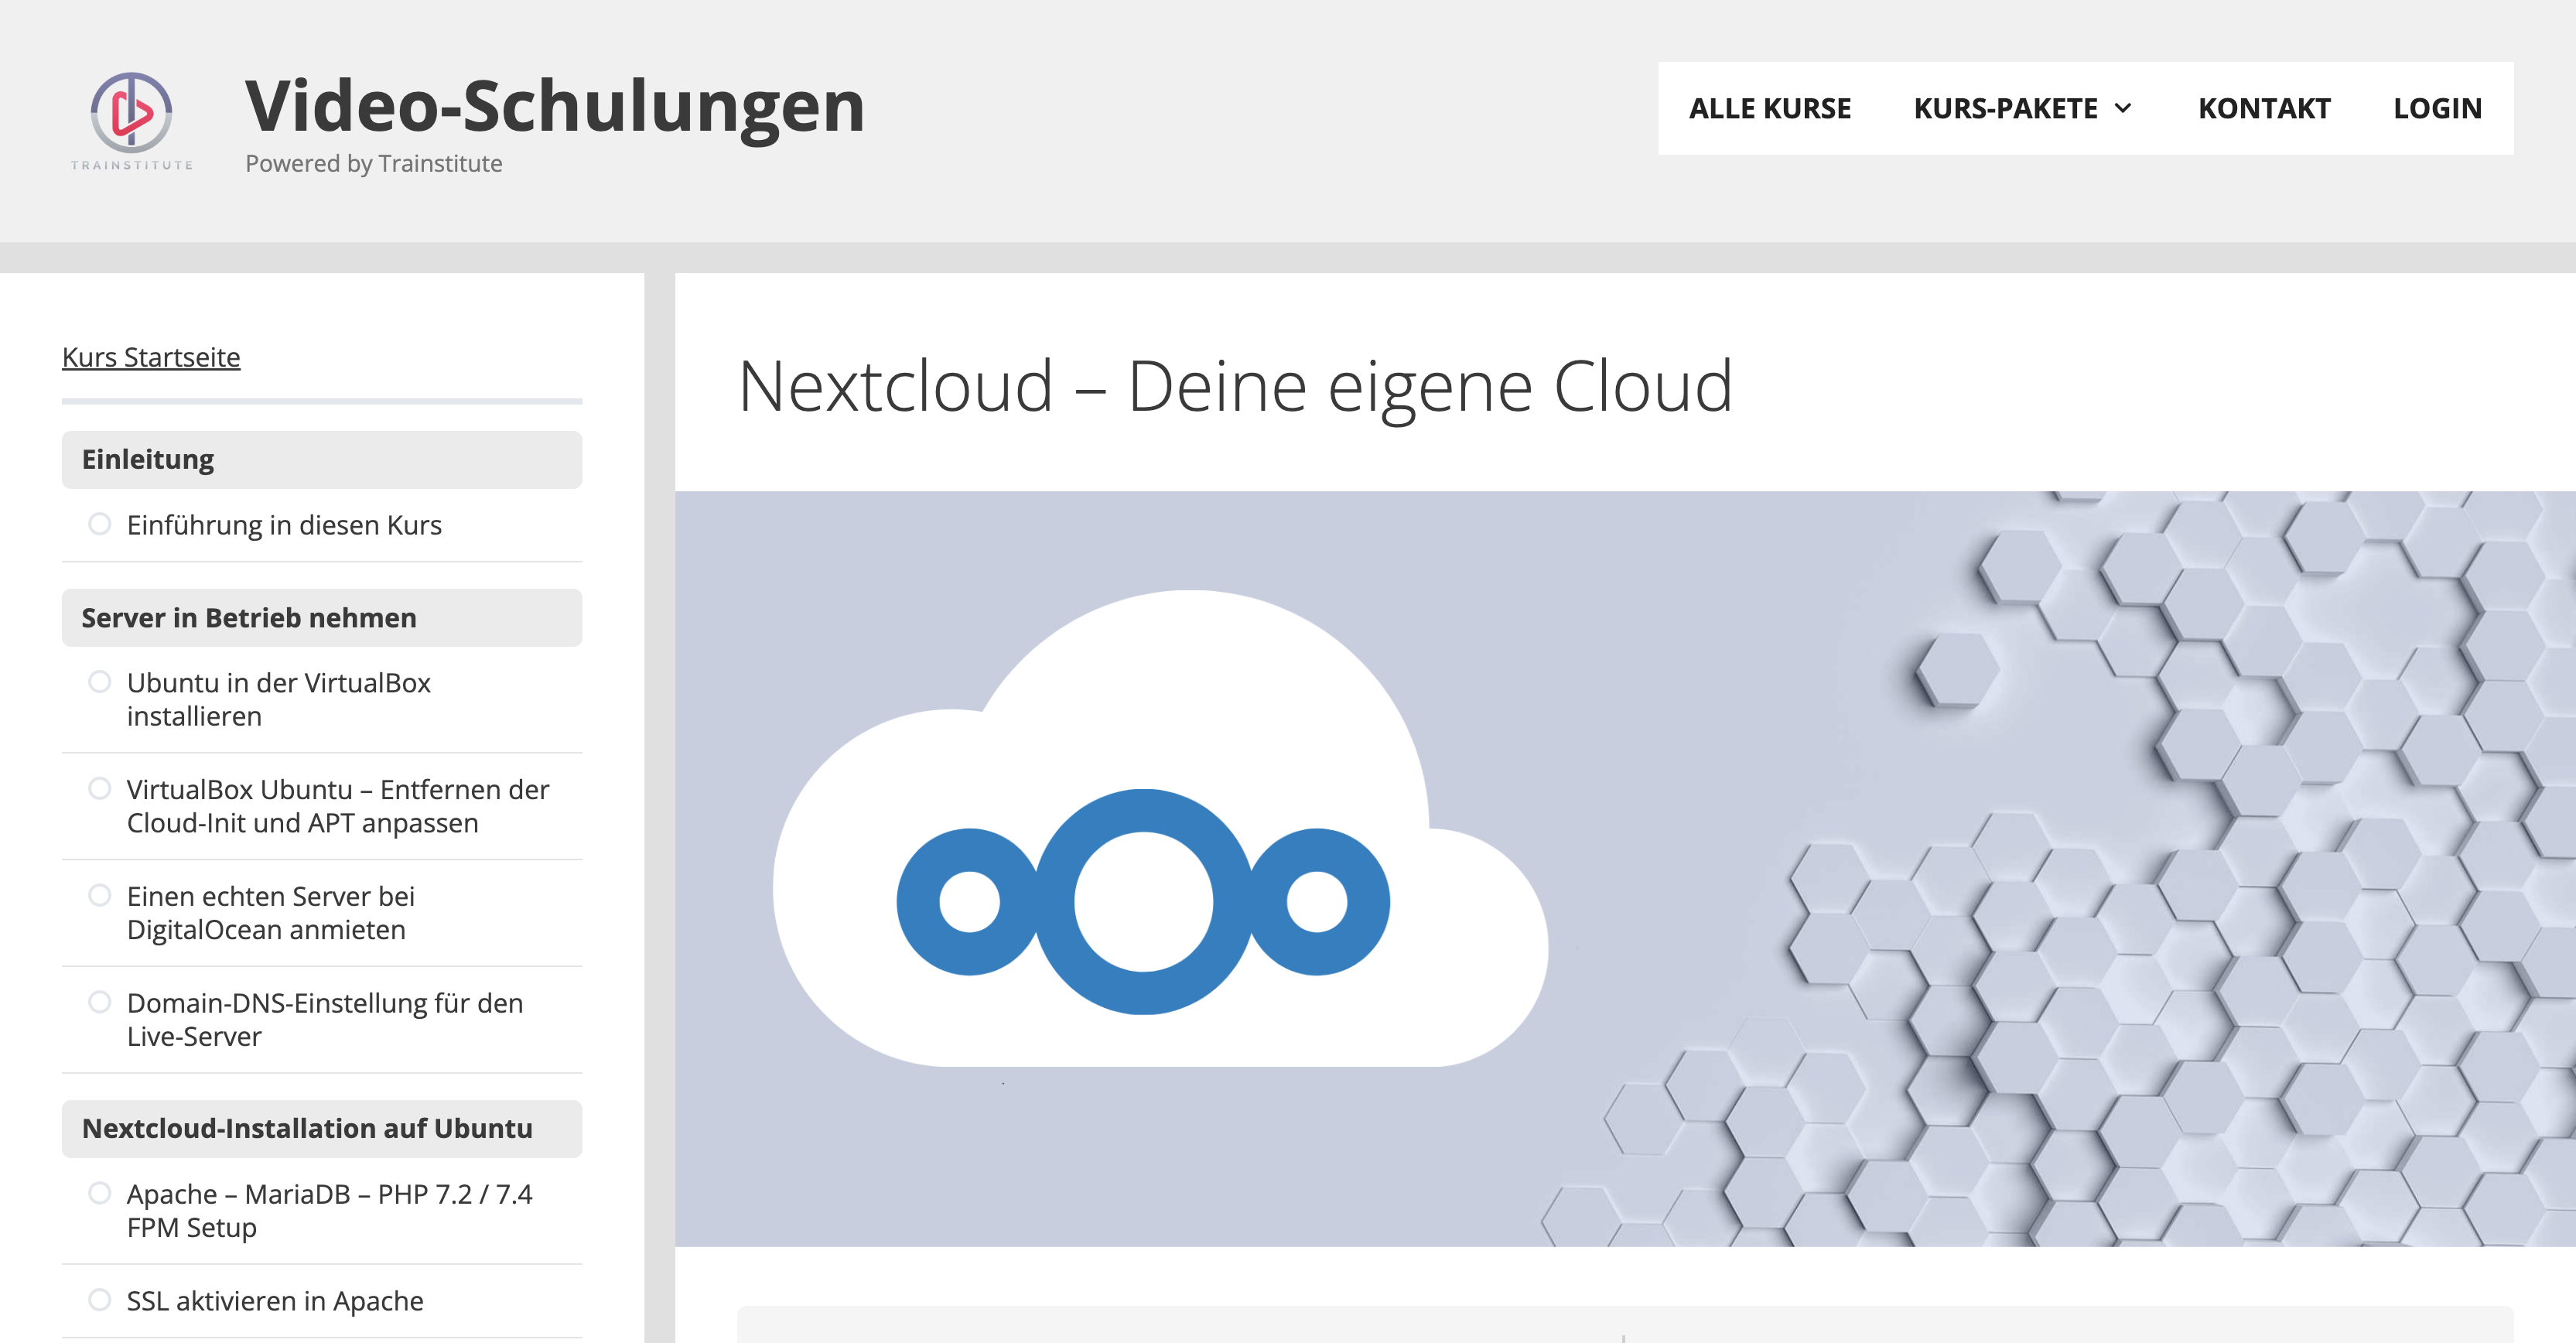This screenshot has width=2576, height=1343.
Task: Collapse the Server in Betrieb nehmen section
Action: [322, 618]
